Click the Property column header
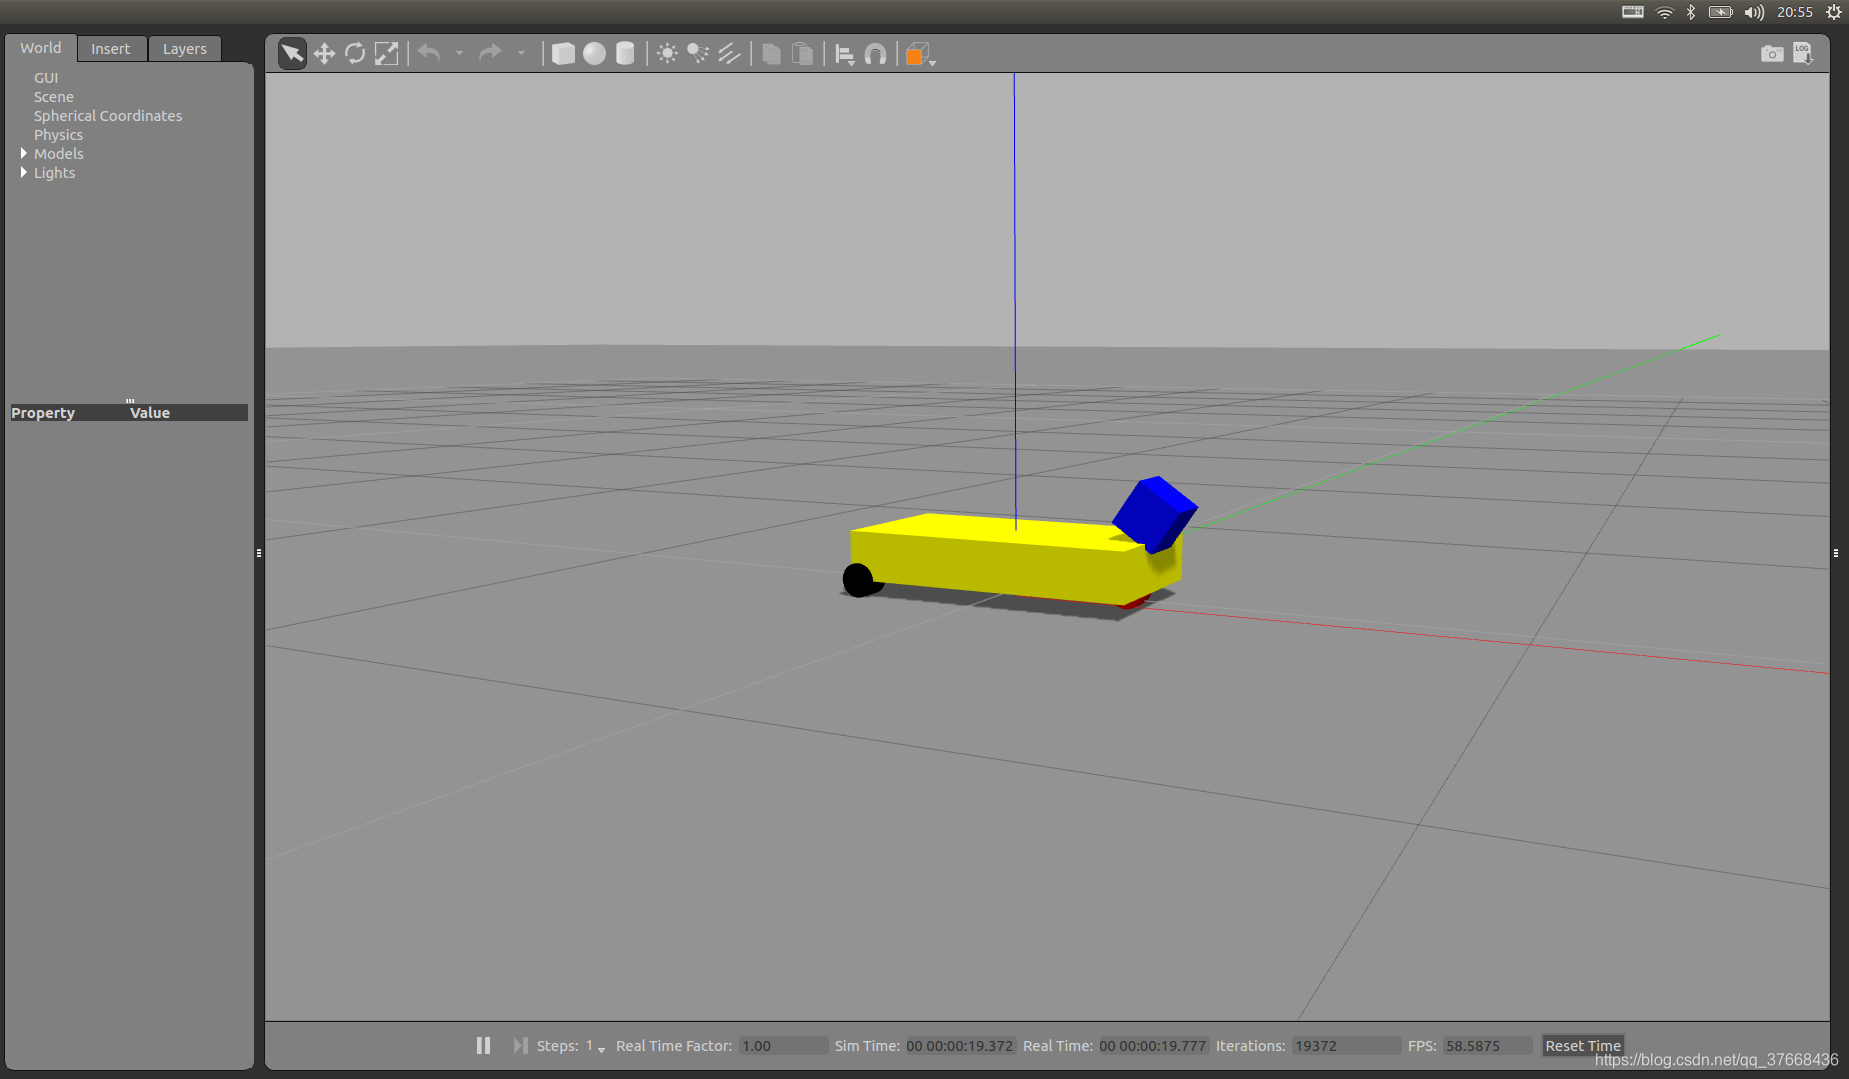Viewport: 1849px width, 1079px height. tap(43, 413)
